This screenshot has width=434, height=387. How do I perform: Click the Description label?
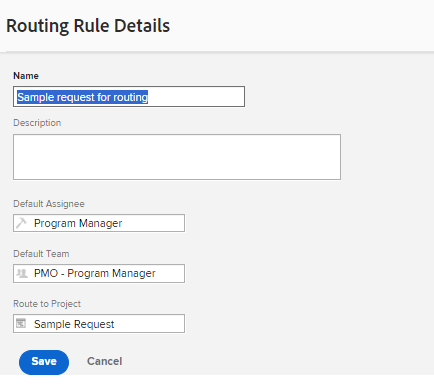(x=37, y=123)
